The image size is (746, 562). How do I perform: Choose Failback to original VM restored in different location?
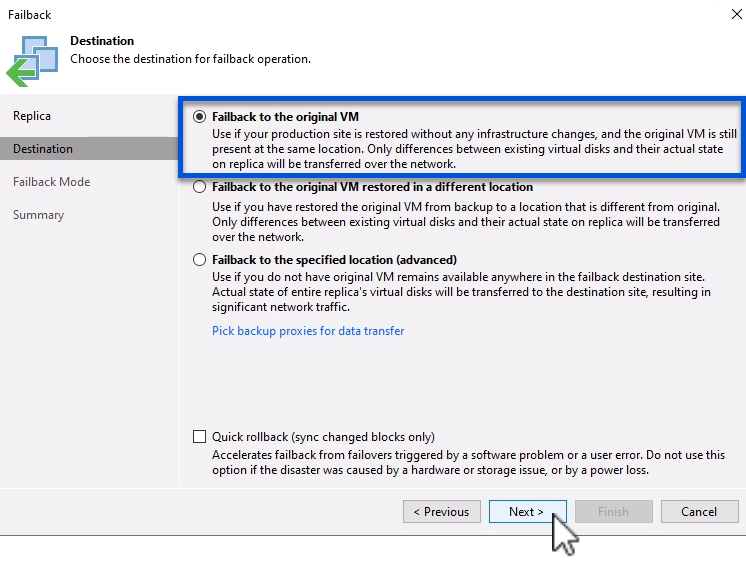[x=200, y=187]
